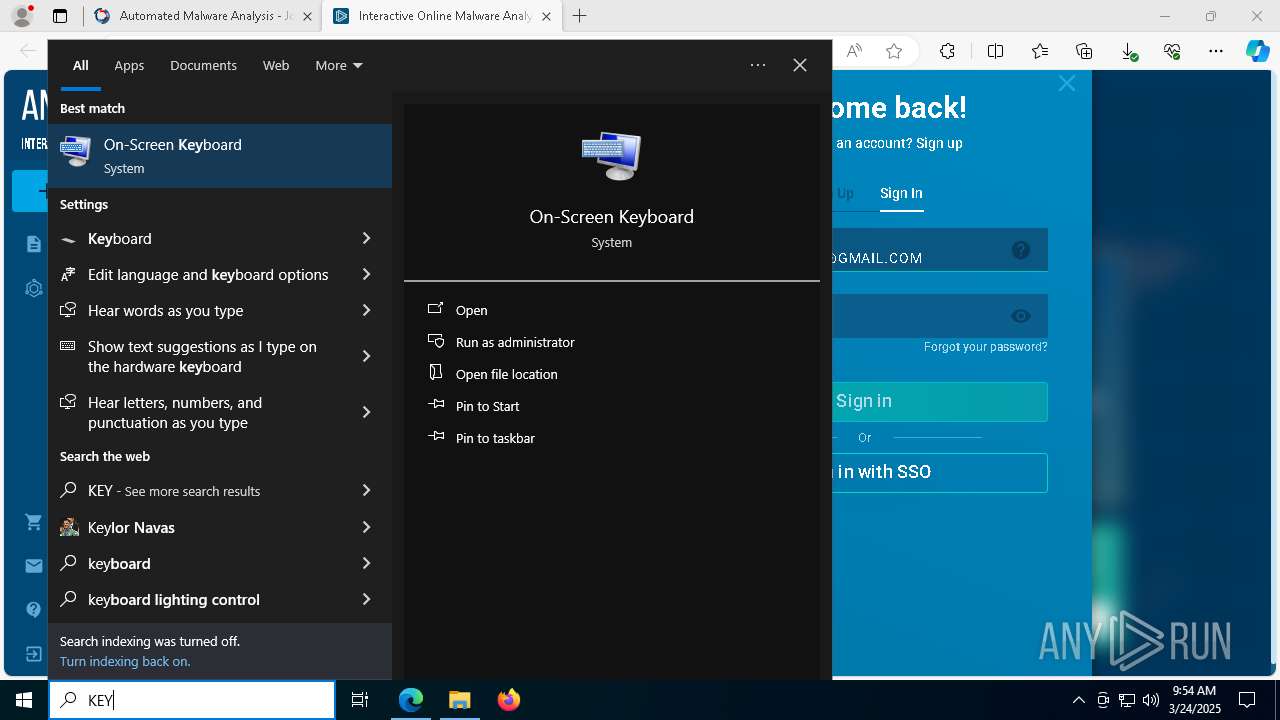Image resolution: width=1280 pixels, height=720 pixels.
Task: Expand Keylor Navas web result arrow
Action: pyautogui.click(x=366, y=528)
